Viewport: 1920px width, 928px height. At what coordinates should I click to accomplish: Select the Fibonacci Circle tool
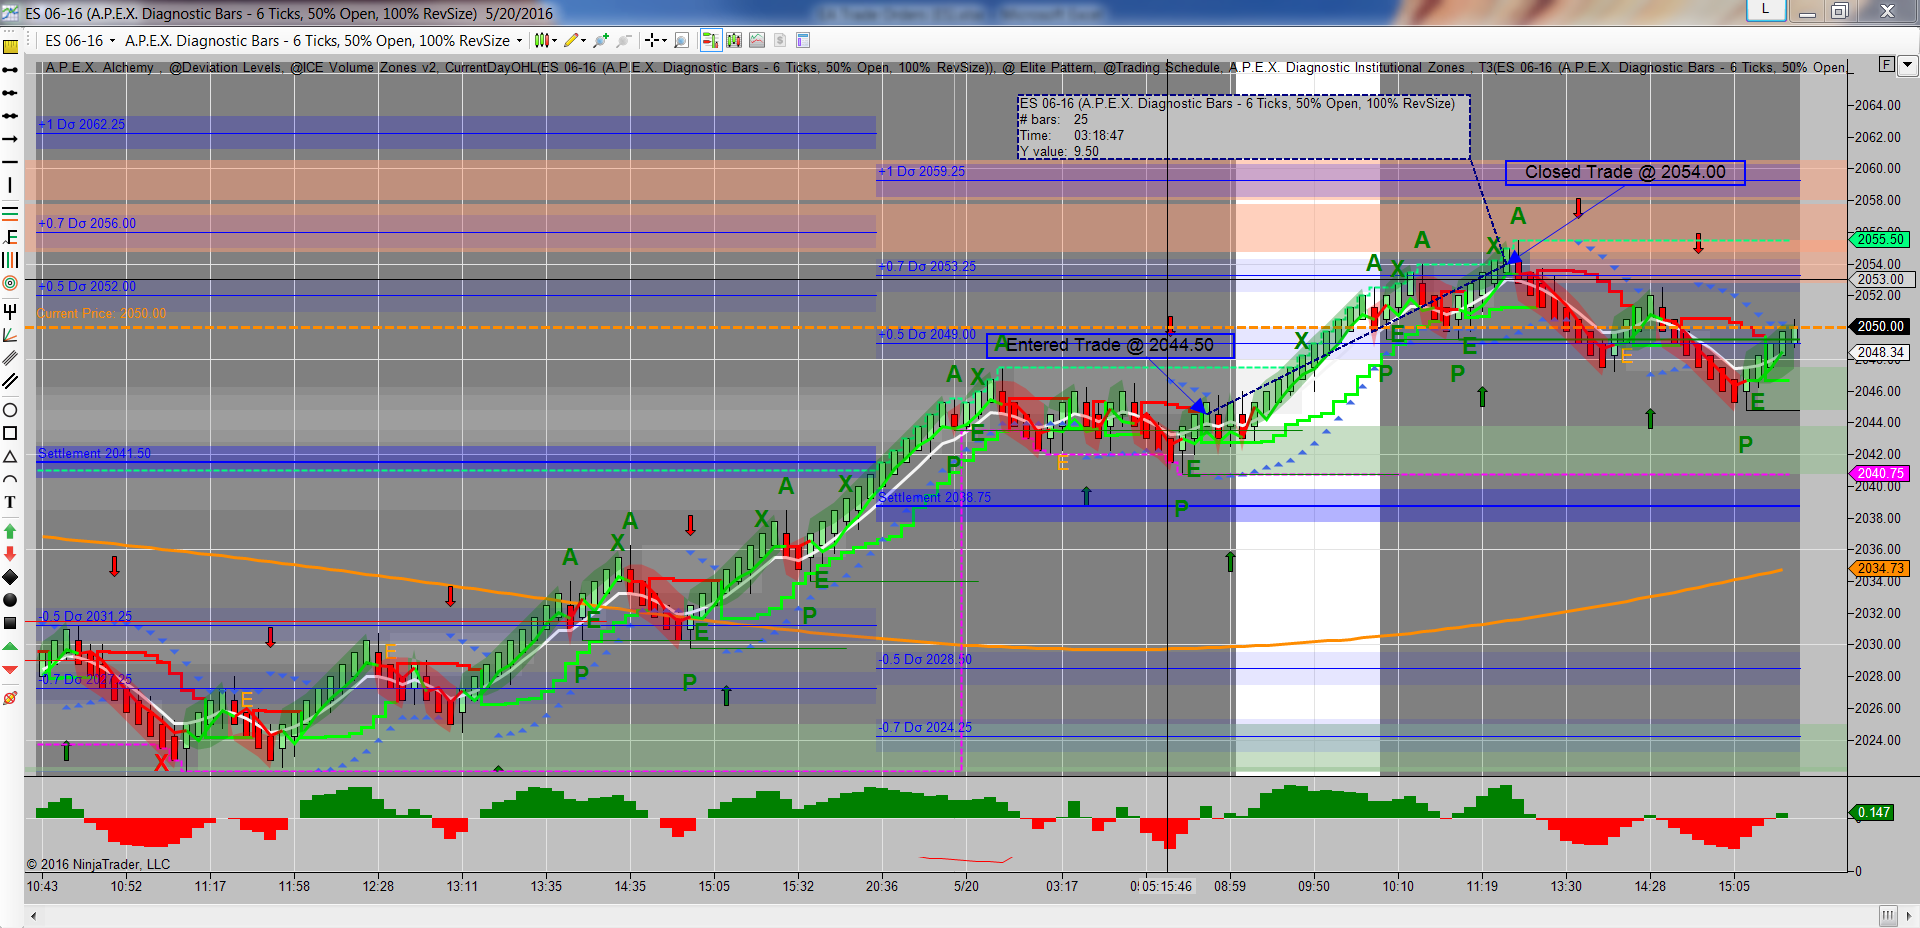click(x=10, y=284)
